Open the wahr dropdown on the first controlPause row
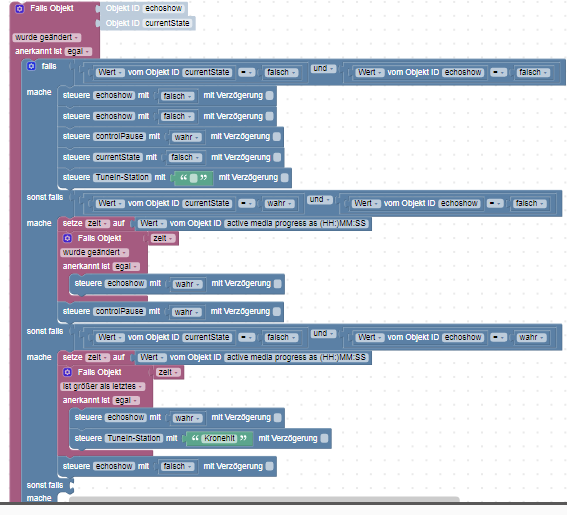 (x=186, y=137)
